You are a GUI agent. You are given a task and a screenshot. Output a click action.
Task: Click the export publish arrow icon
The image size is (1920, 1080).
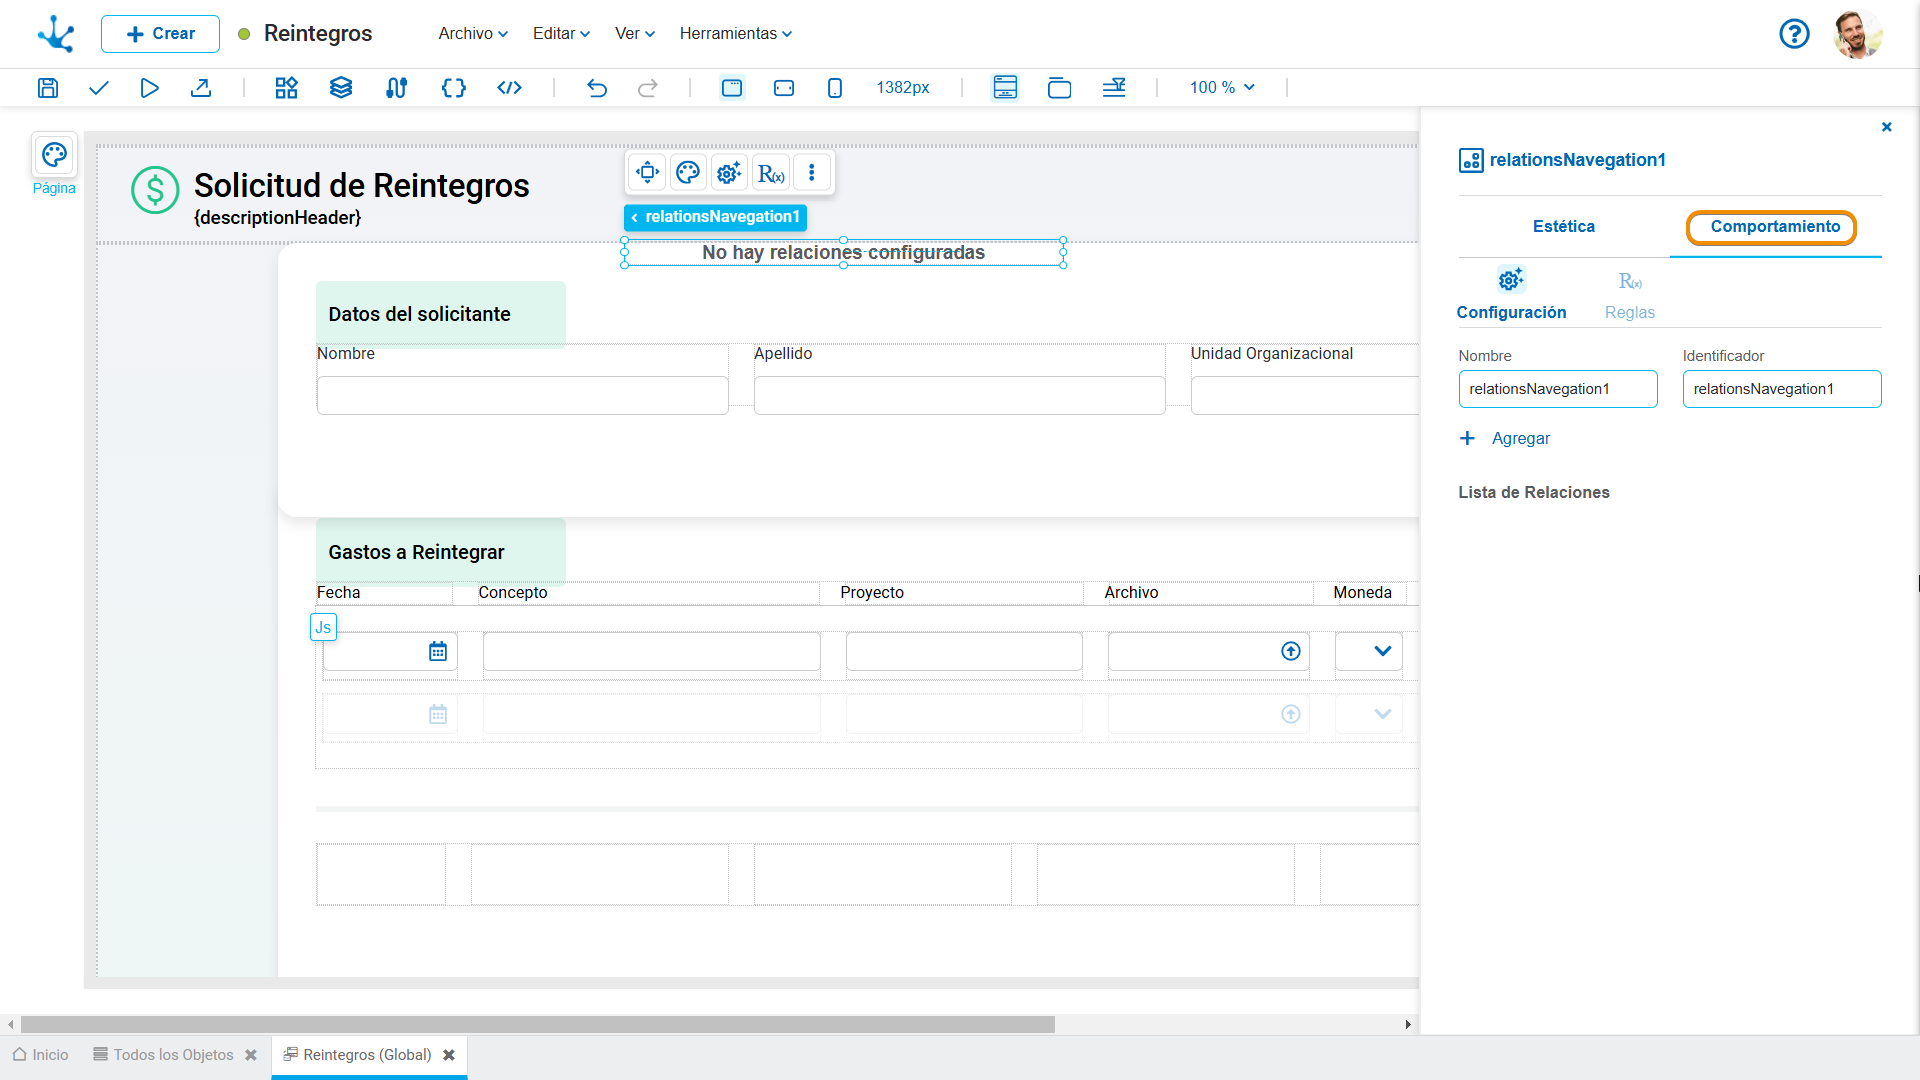201,88
